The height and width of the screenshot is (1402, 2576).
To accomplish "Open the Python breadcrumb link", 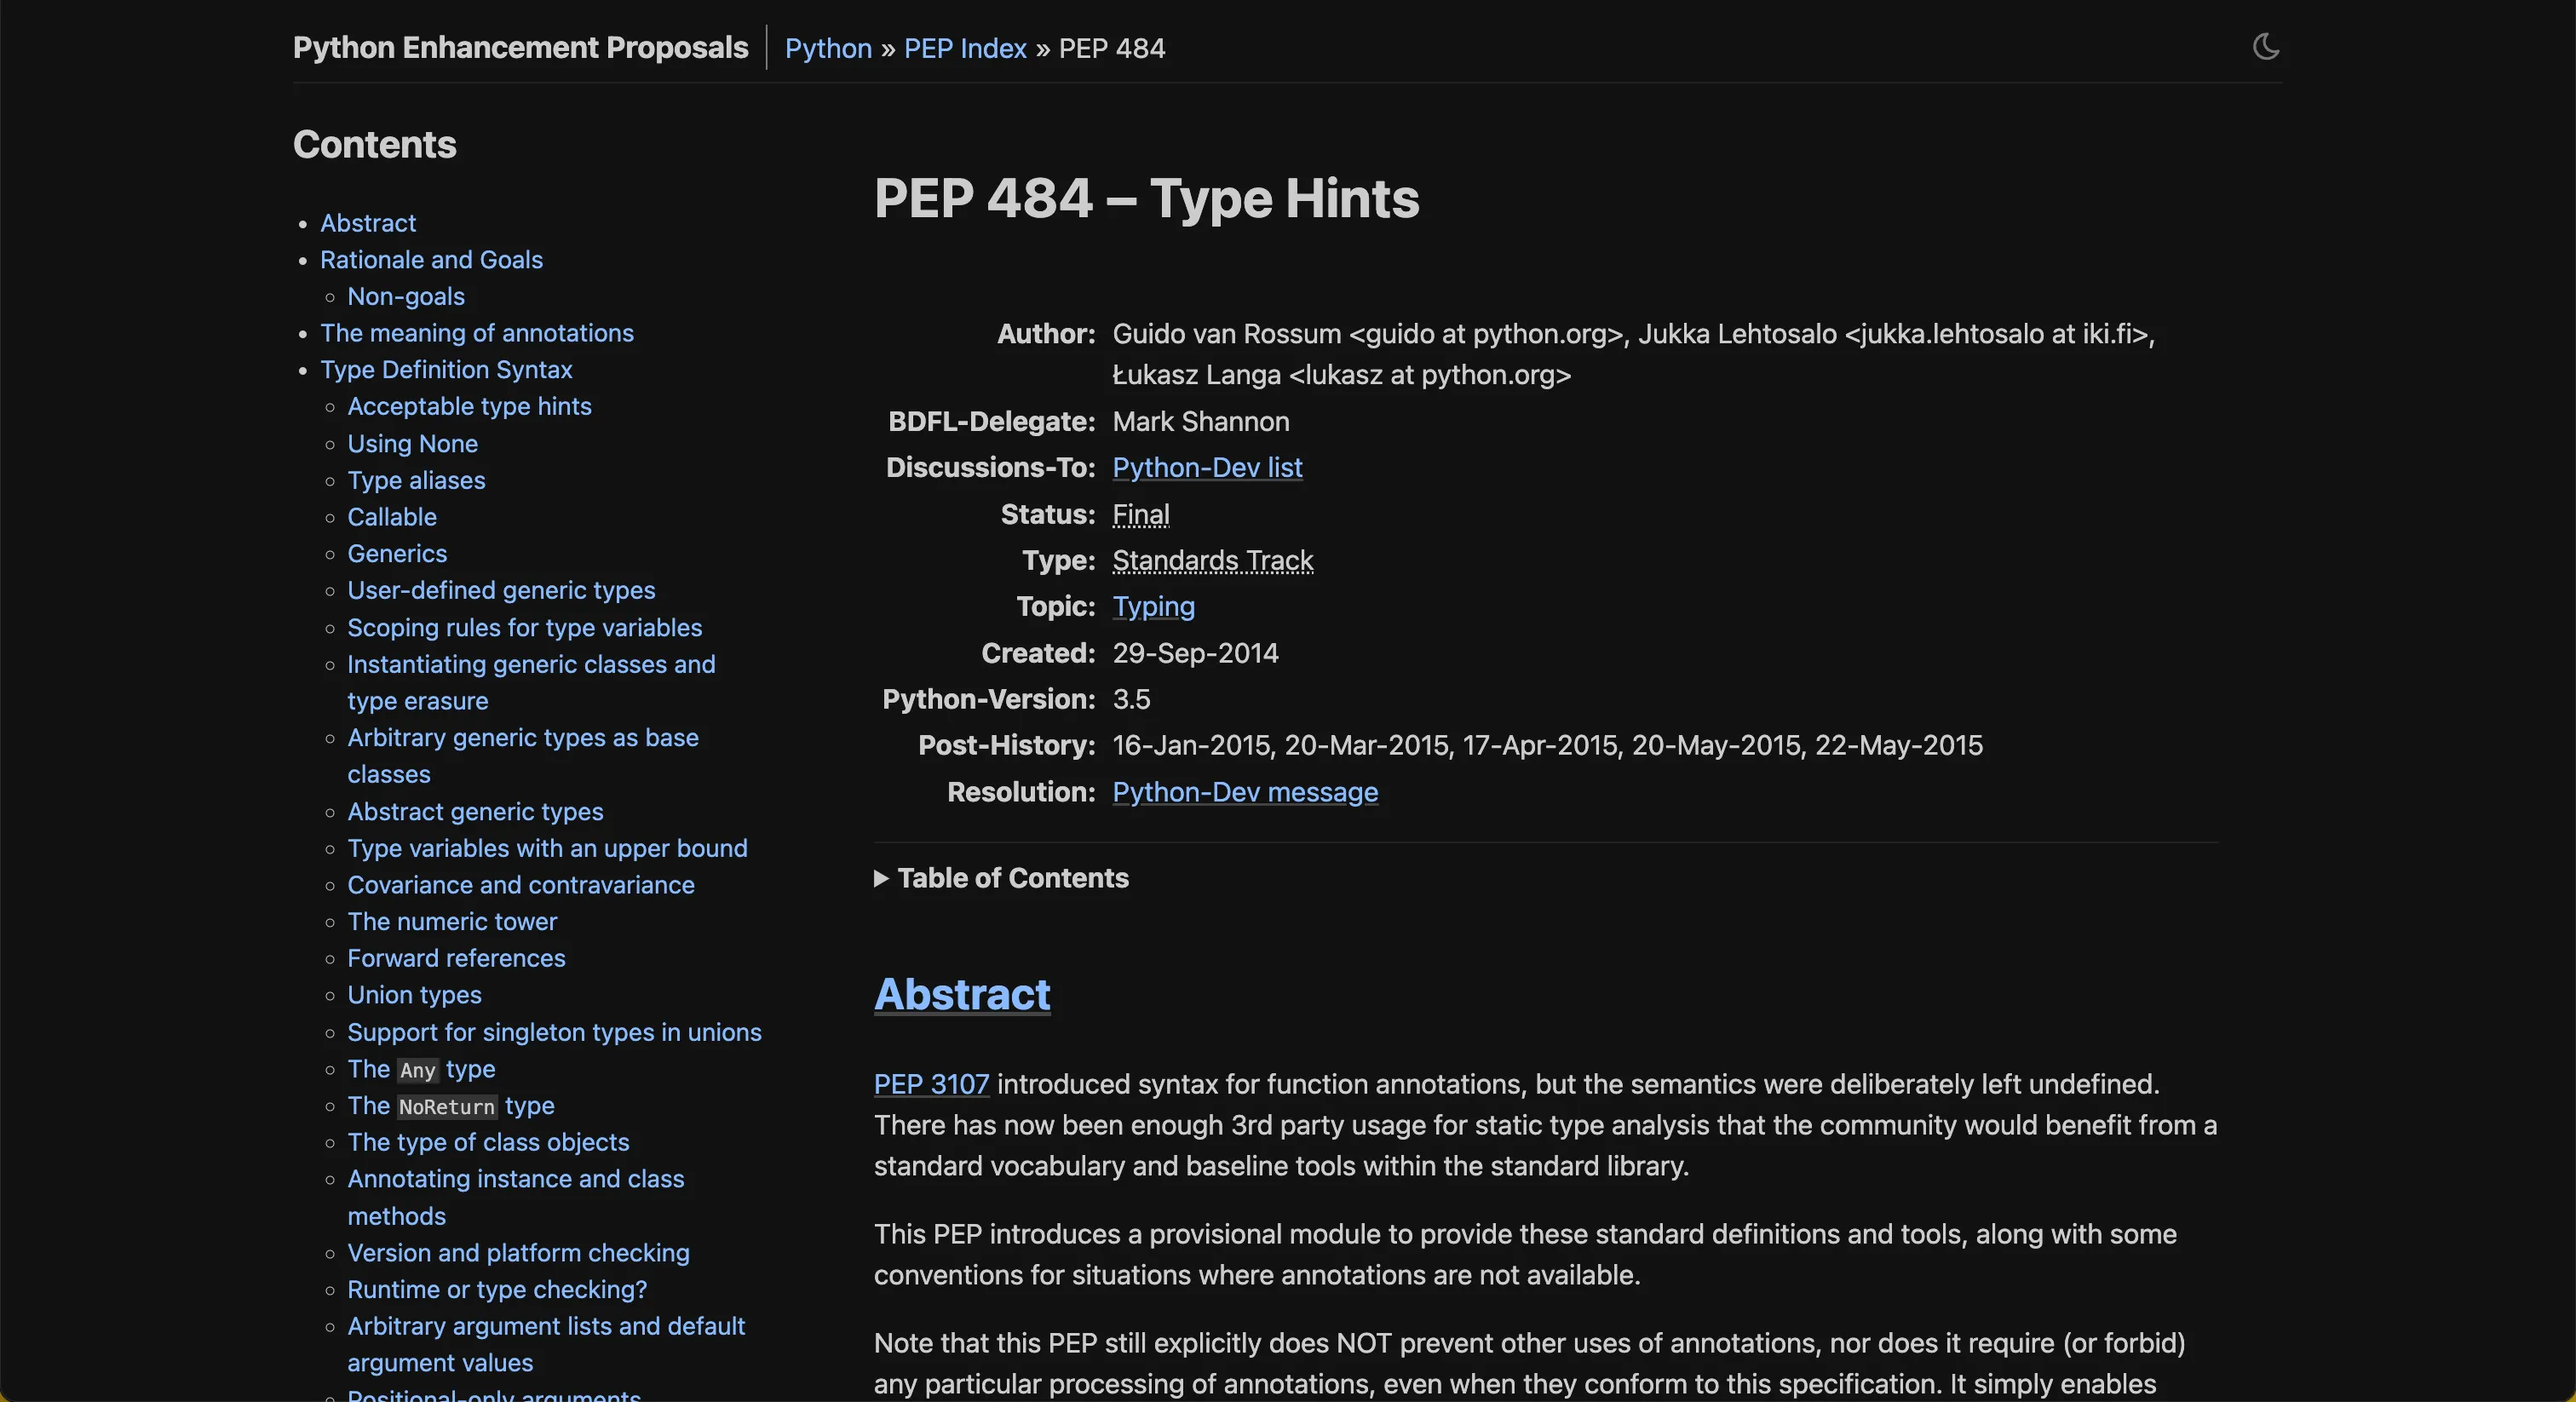I will [828, 48].
